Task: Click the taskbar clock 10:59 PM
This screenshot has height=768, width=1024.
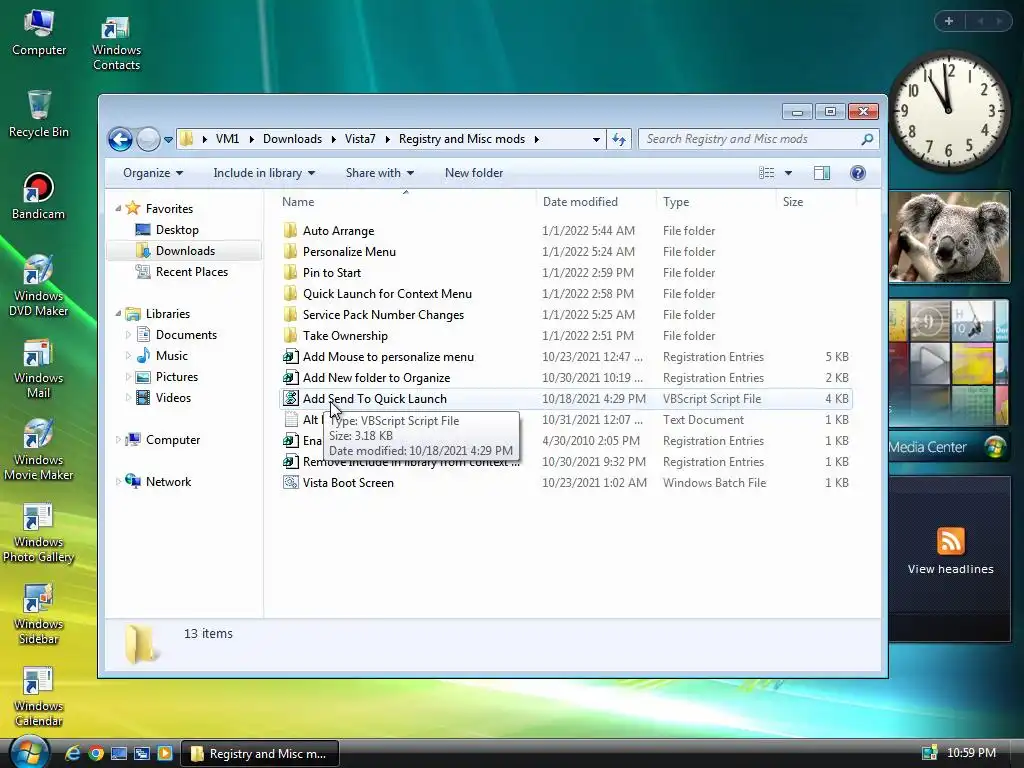Action: (x=971, y=753)
